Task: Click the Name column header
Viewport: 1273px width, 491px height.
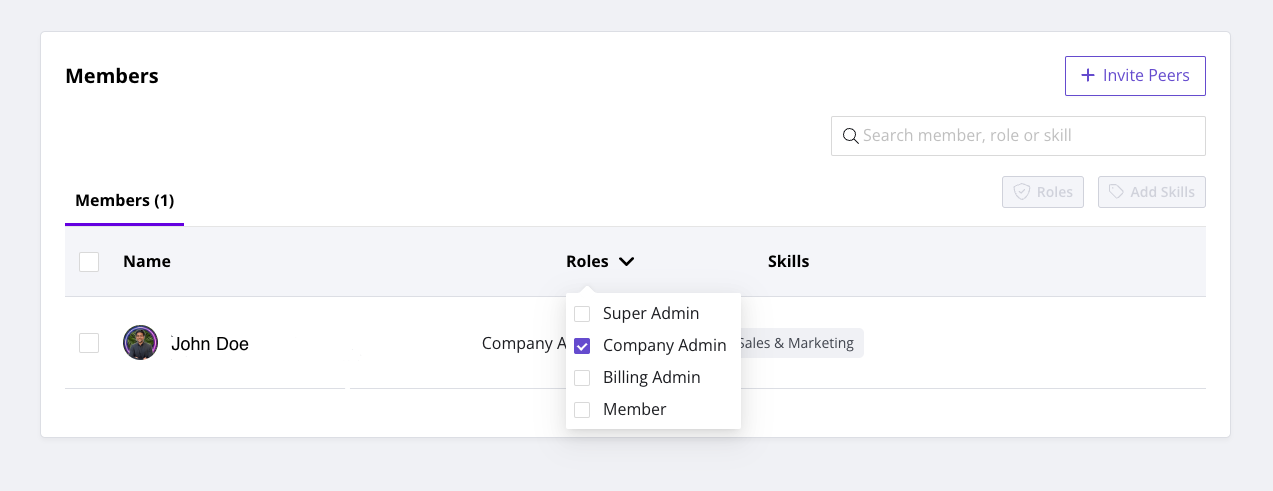Action: [147, 262]
